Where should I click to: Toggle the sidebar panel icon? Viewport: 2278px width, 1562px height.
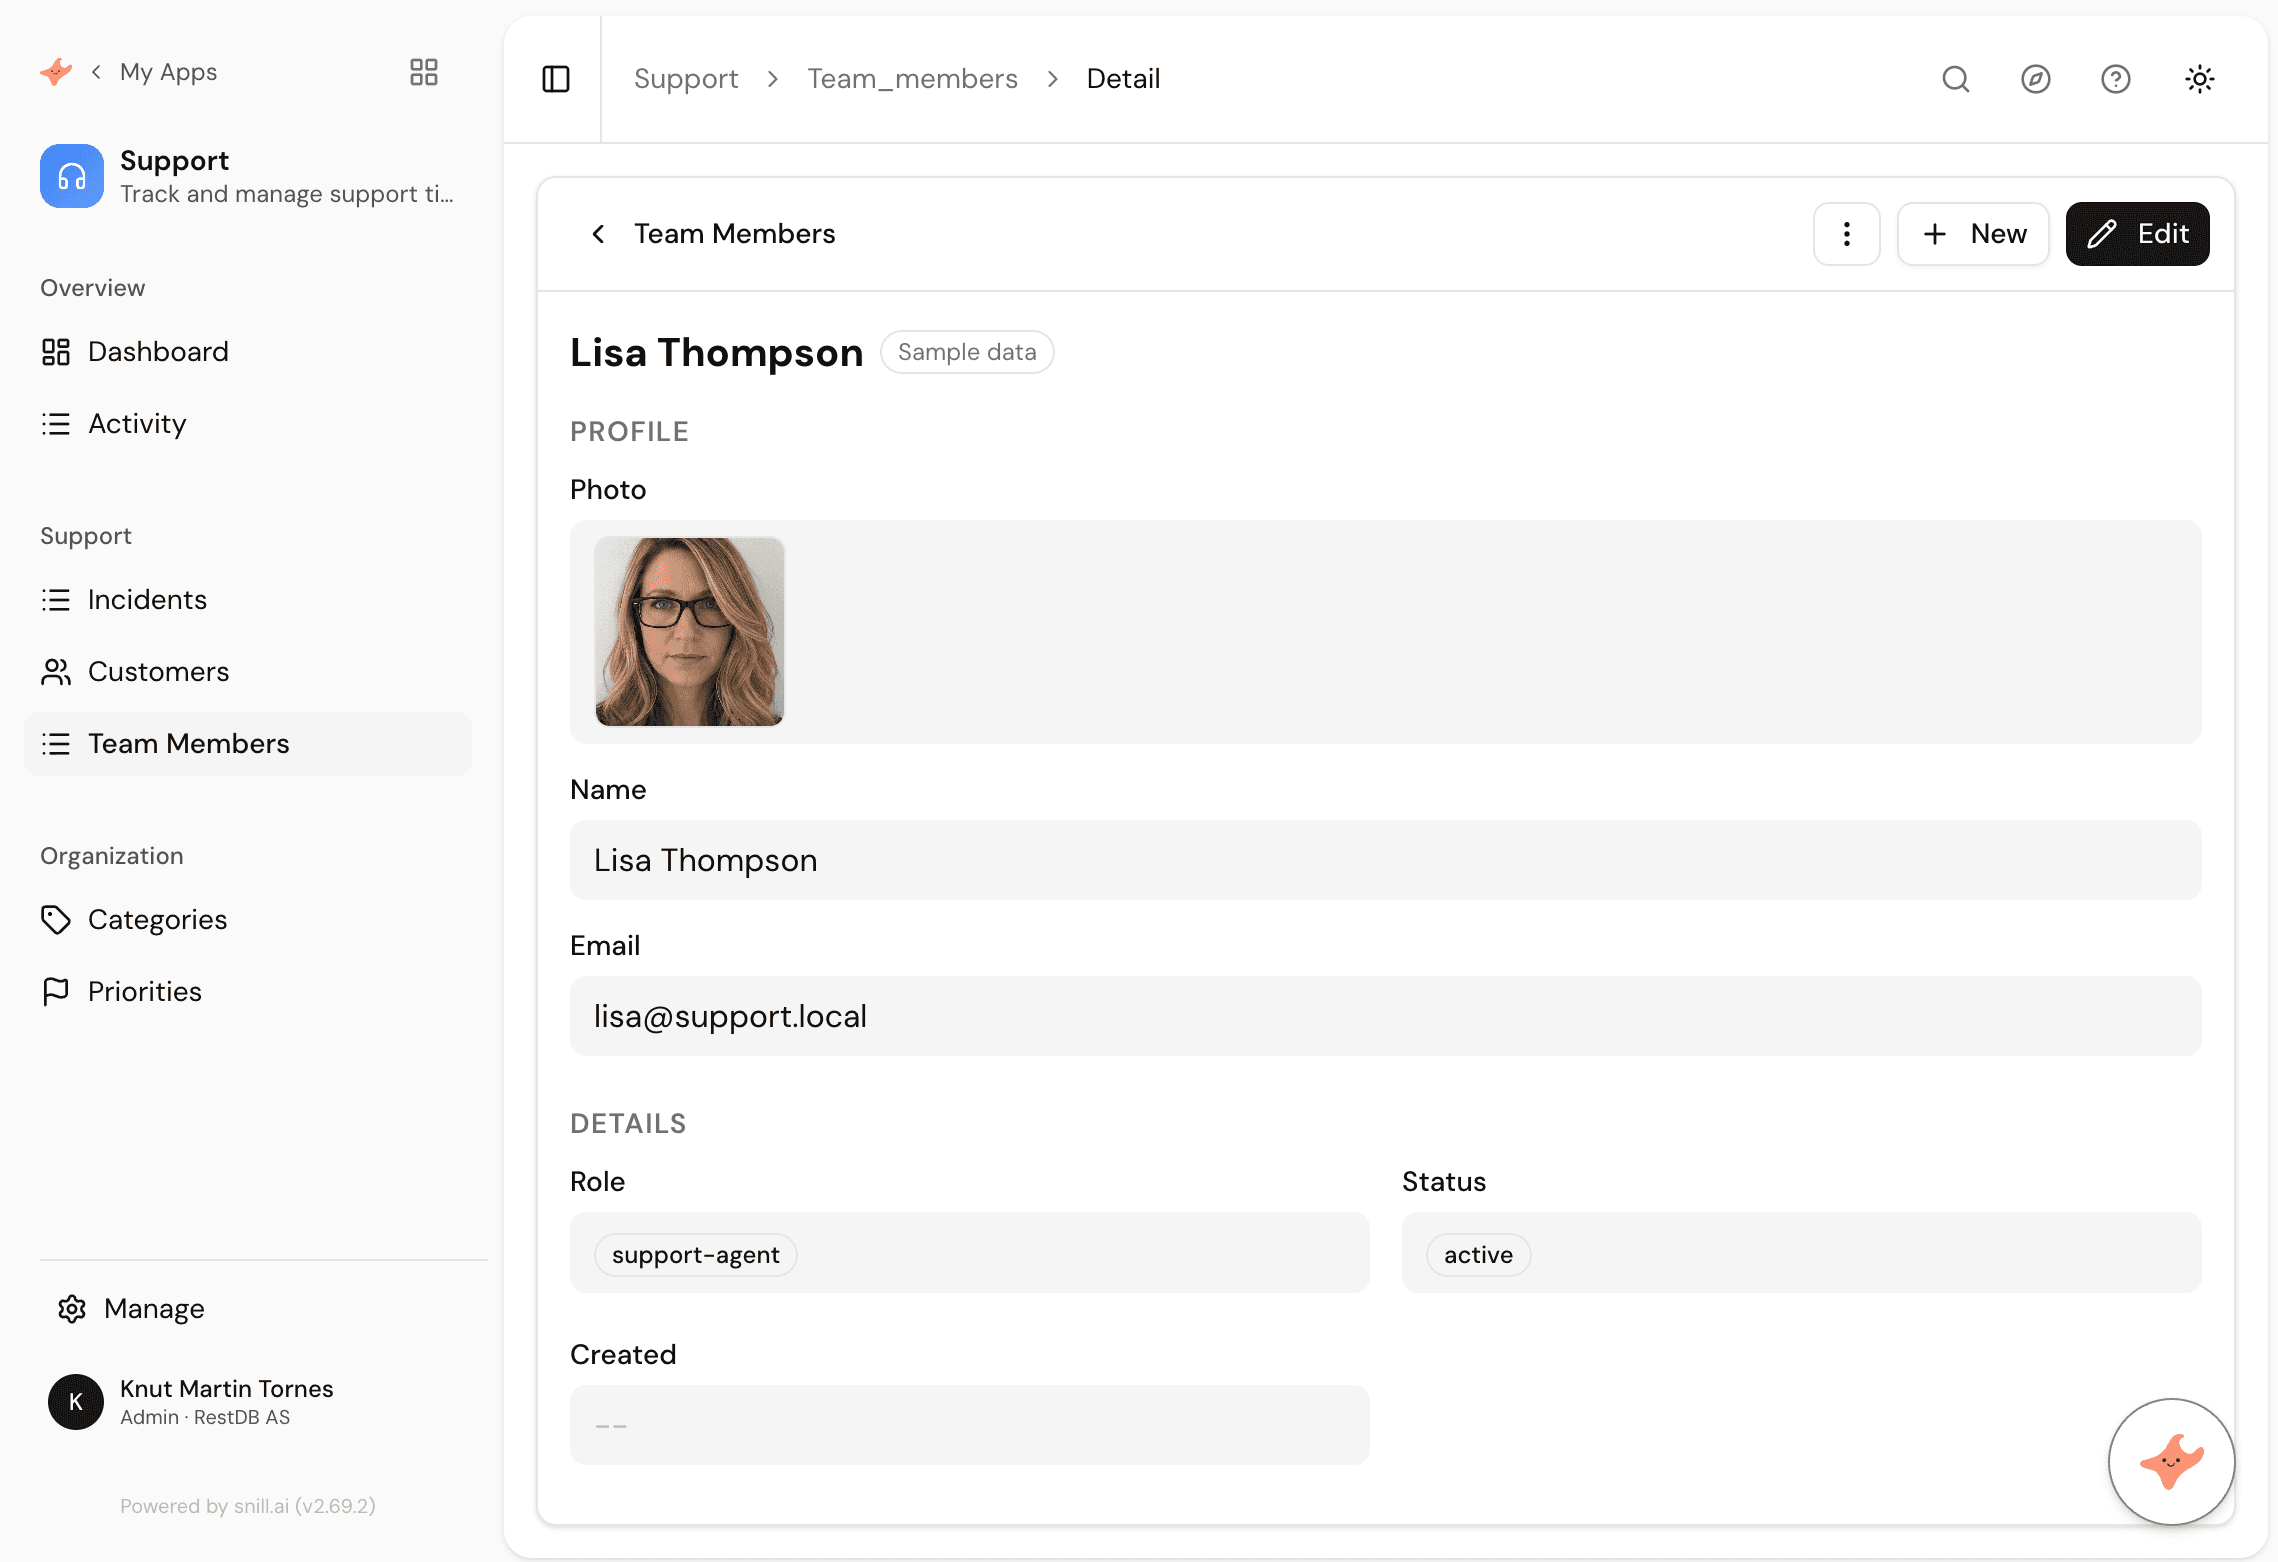pos(556,79)
